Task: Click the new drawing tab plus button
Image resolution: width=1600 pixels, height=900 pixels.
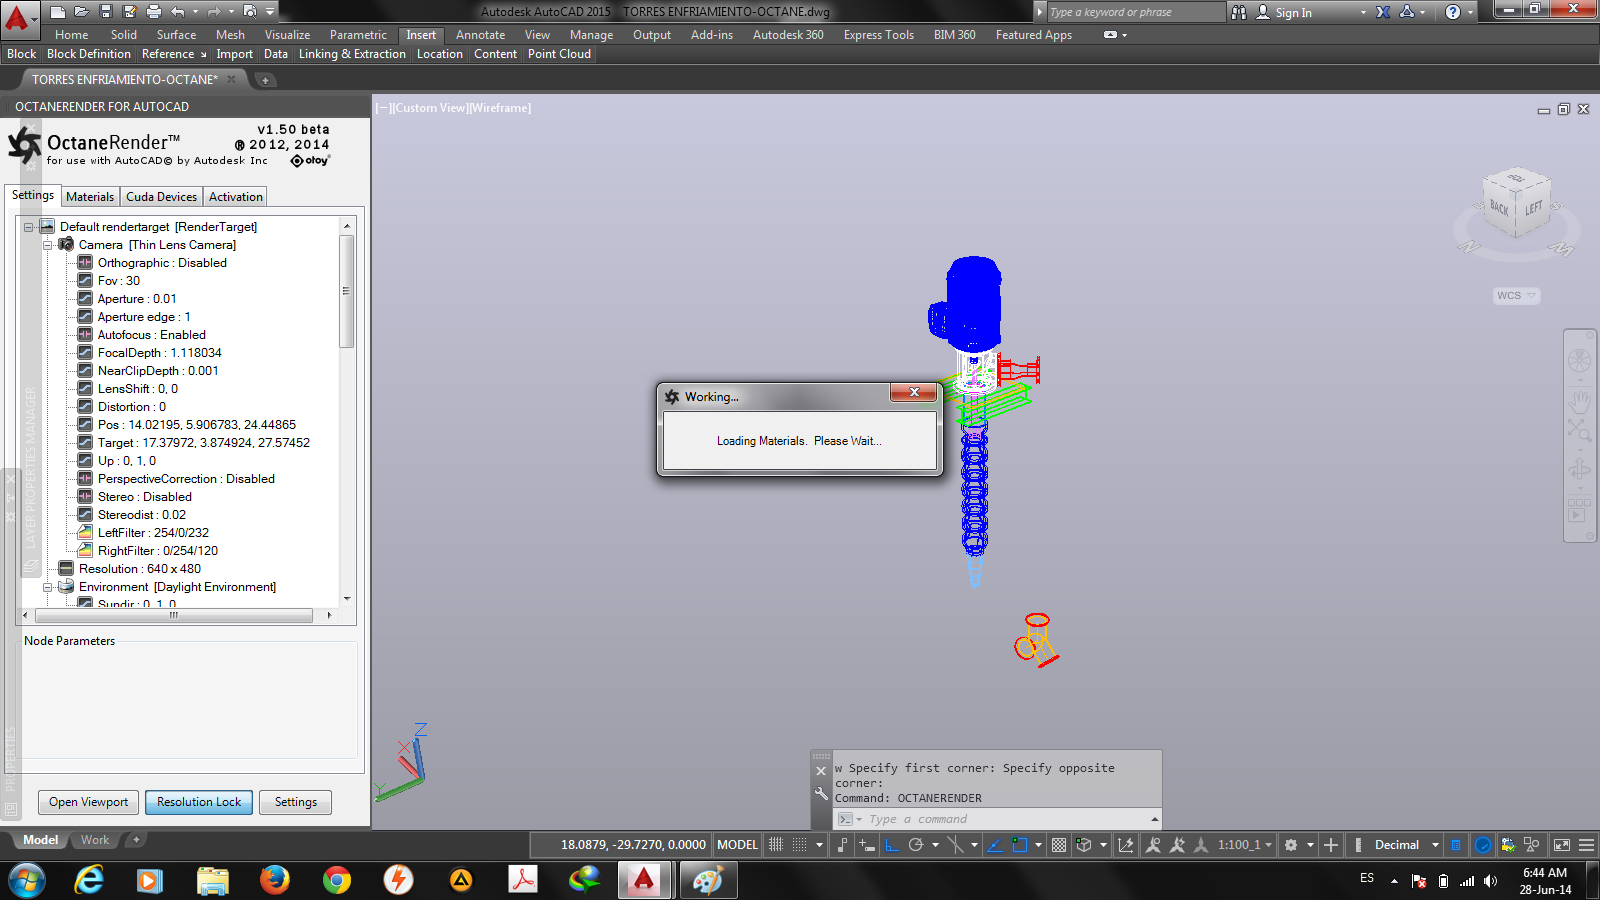Action: click(x=266, y=80)
